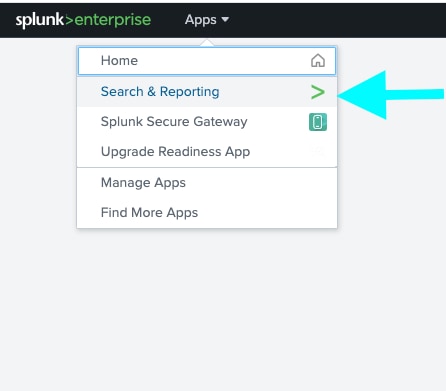Choose Manage Apps in the menu

207,183
